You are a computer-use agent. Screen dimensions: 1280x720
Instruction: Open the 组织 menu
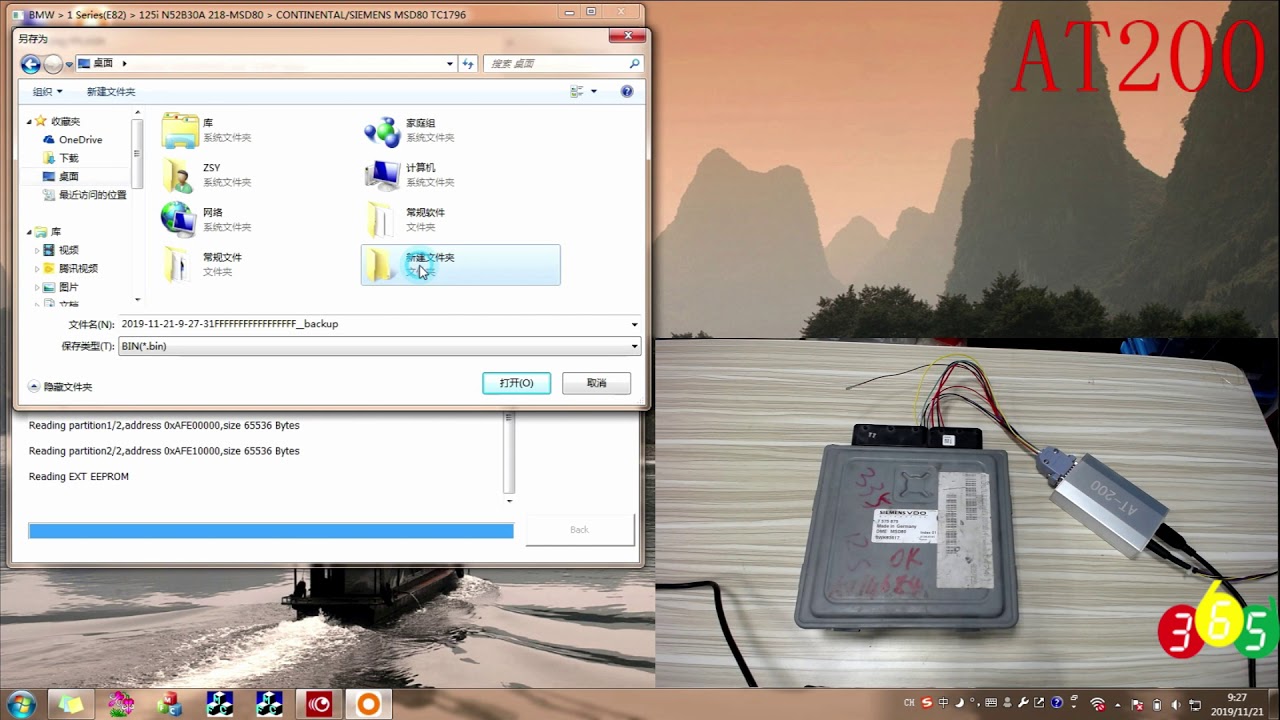[x=47, y=91]
